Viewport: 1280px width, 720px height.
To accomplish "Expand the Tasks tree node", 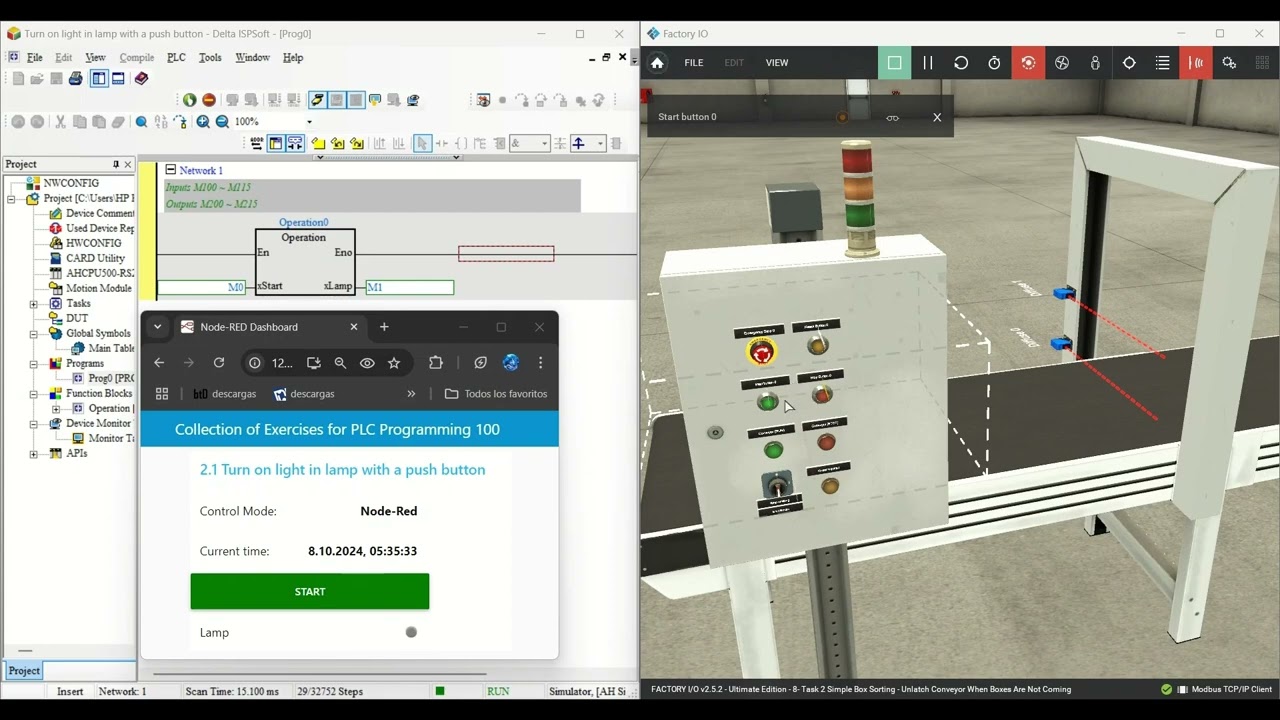I will [x=33, y=303].
